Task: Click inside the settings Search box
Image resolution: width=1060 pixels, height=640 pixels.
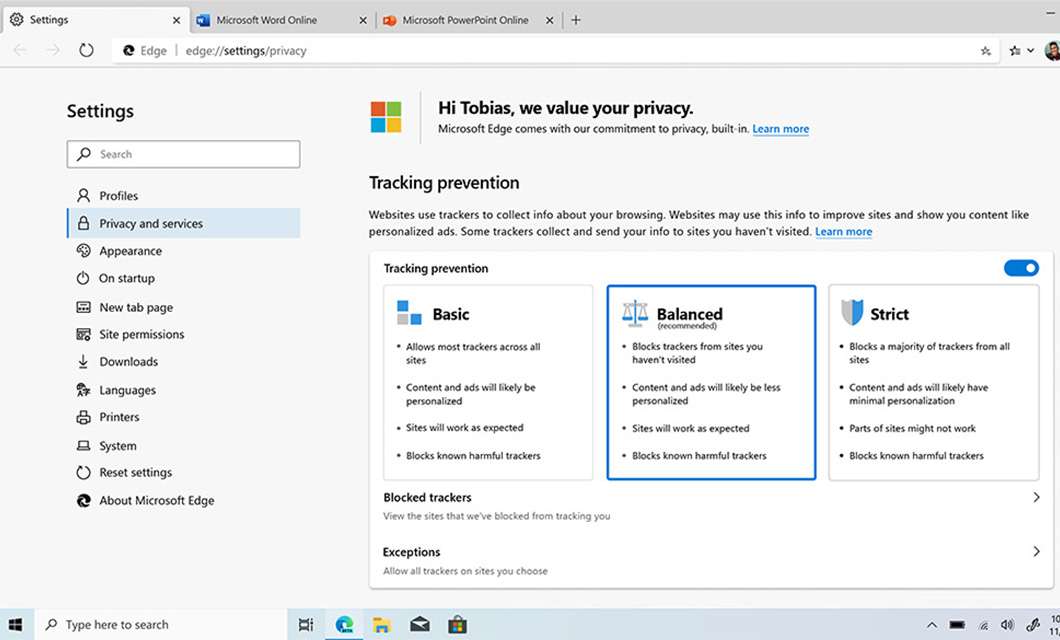Action: tap(183, 153)
